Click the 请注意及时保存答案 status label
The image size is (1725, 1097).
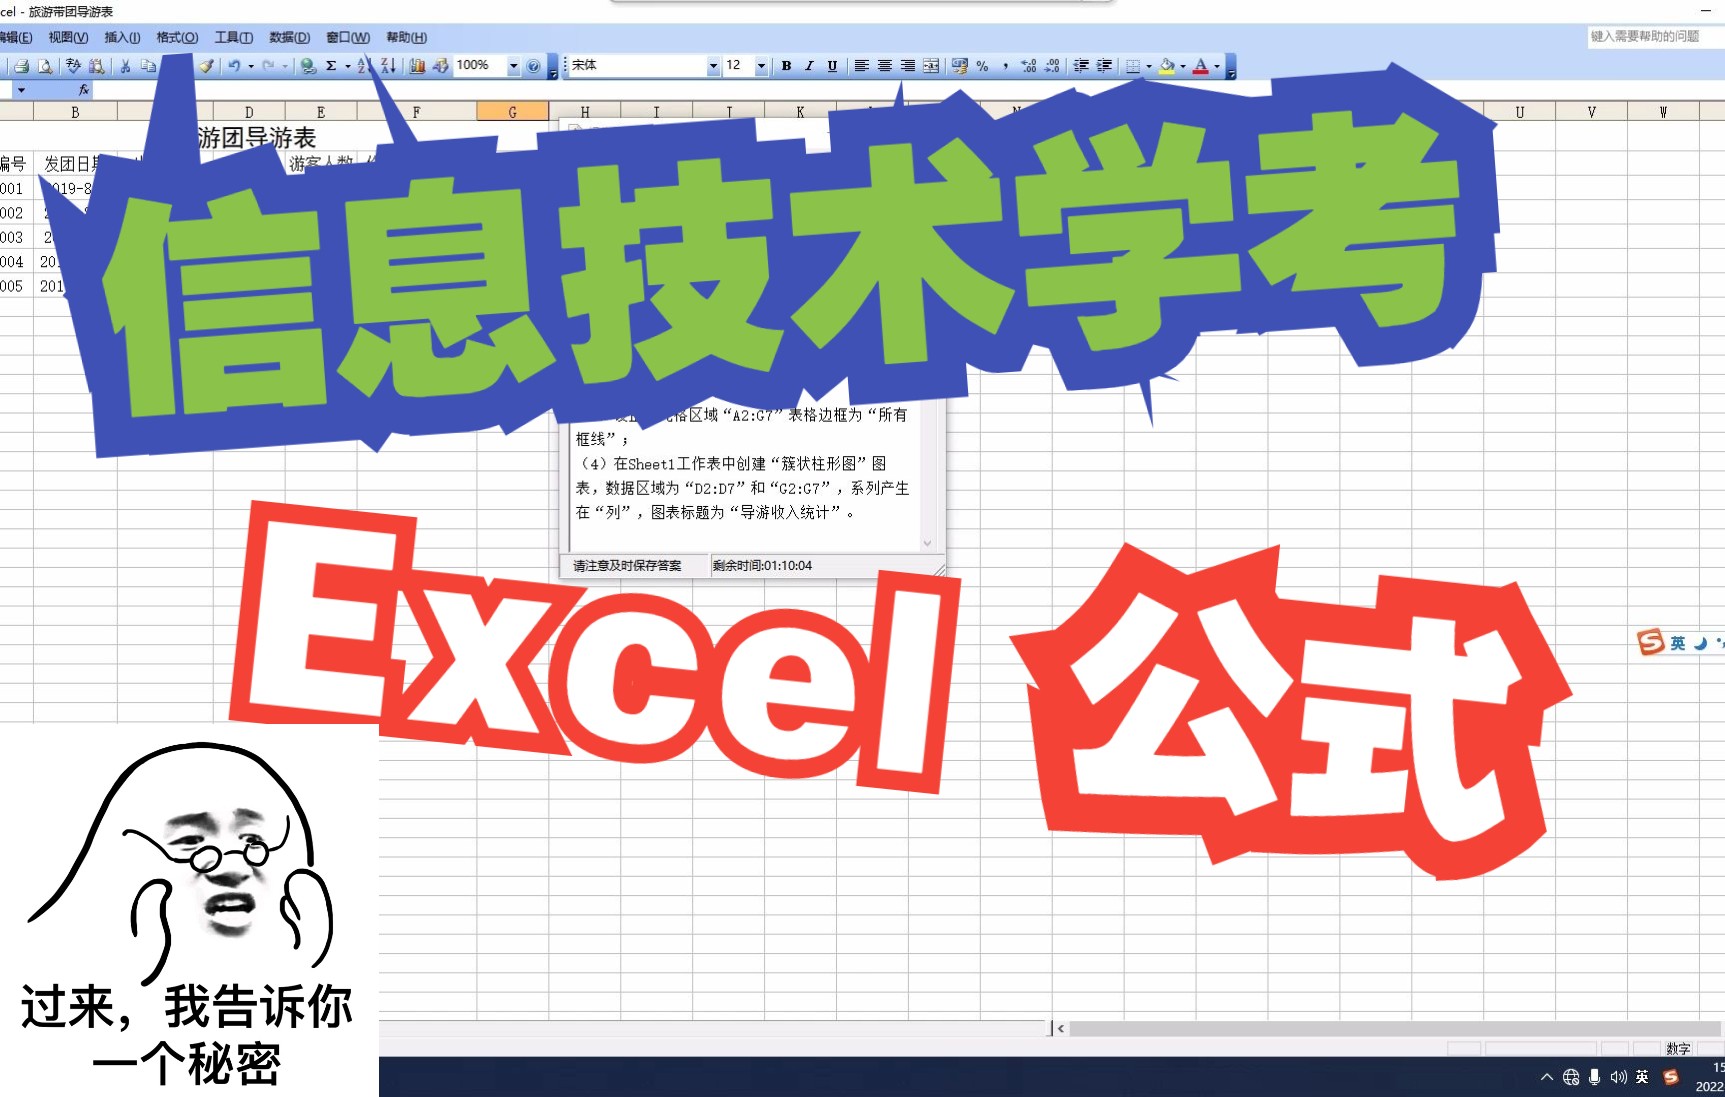point(627,566)
